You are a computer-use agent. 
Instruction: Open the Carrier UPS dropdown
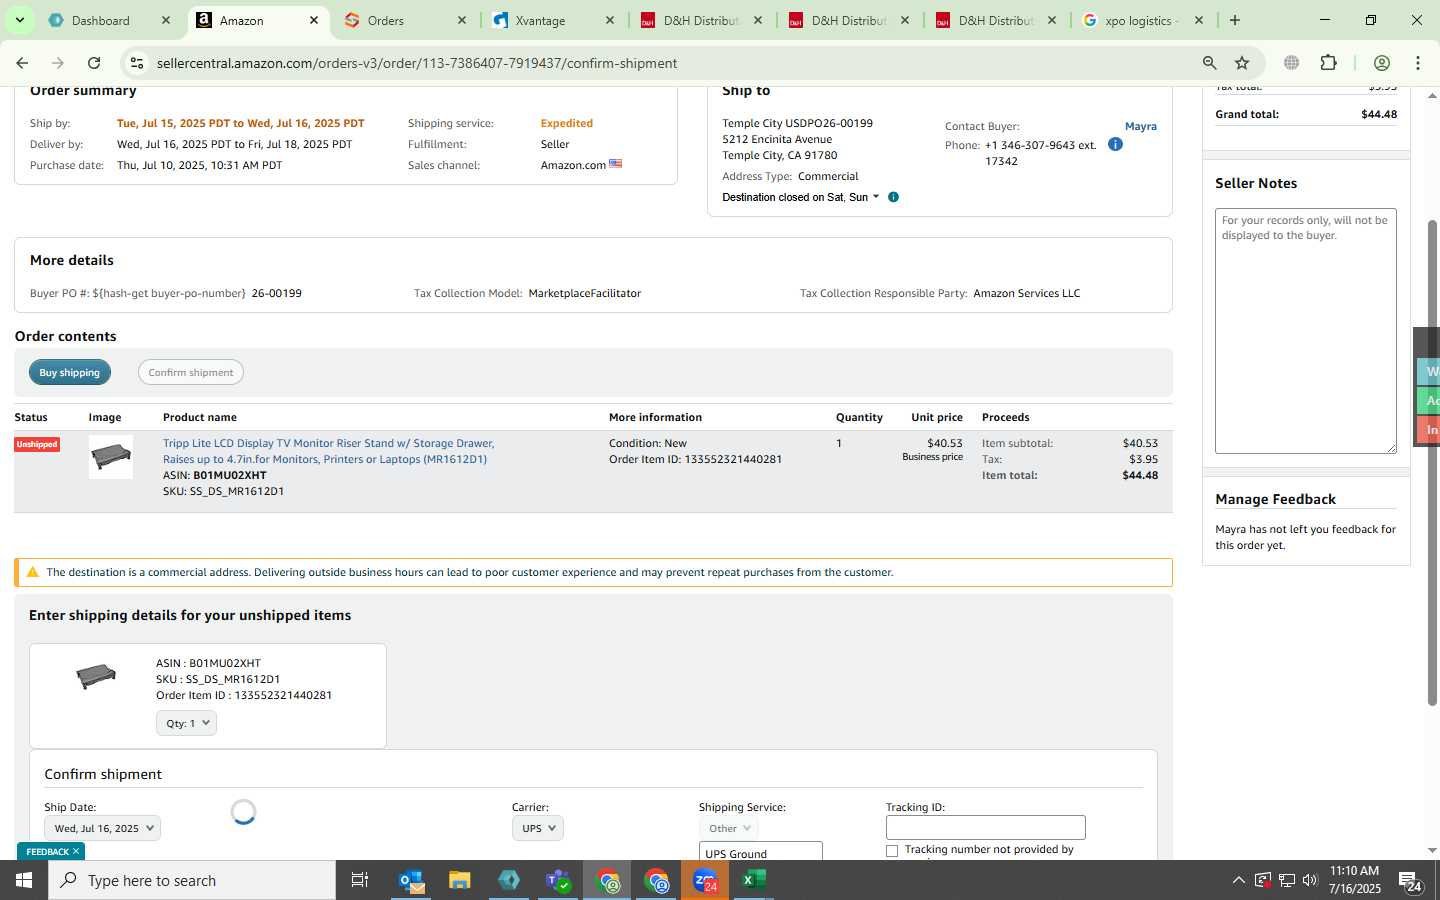coord(538,828)
